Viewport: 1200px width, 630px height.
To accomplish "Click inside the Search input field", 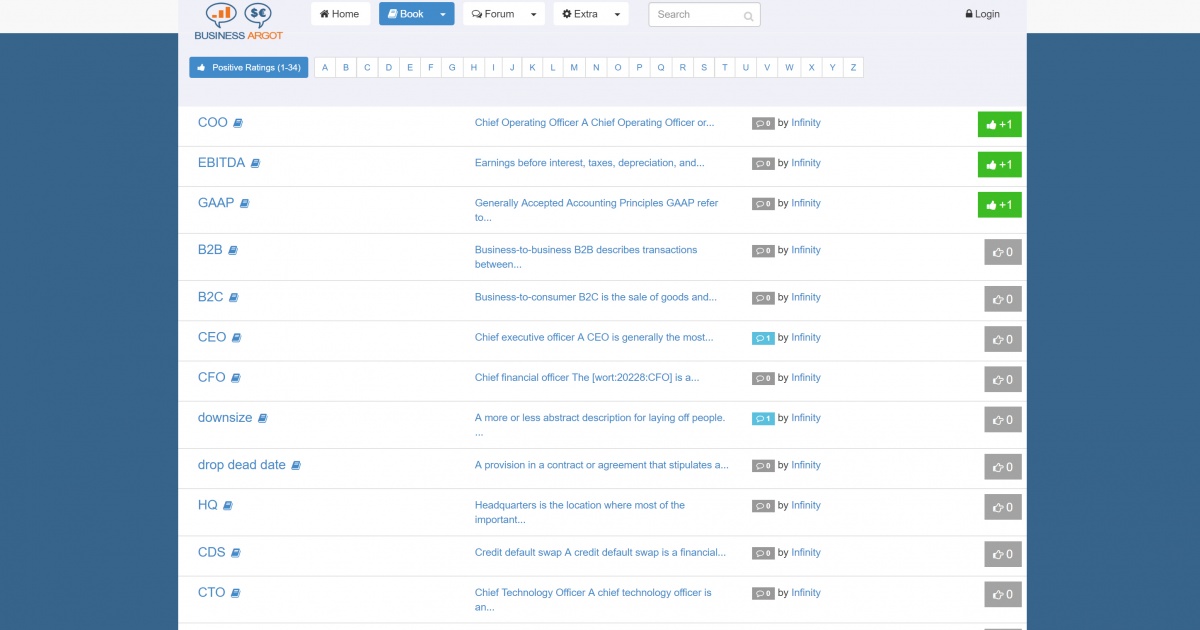I will click(693, 15).
